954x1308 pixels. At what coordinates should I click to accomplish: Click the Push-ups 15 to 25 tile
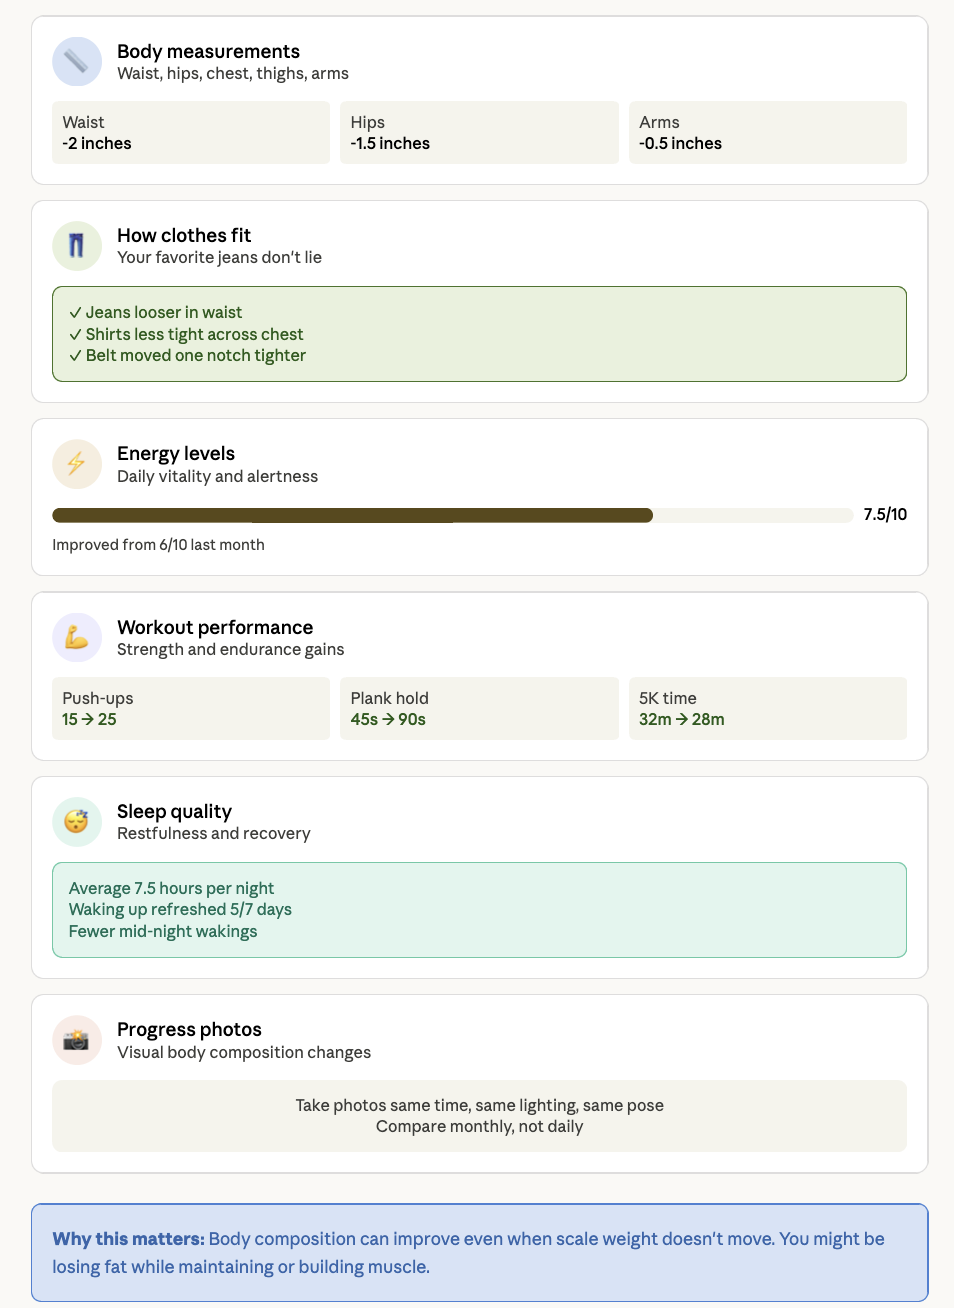(x=191, y=708)
